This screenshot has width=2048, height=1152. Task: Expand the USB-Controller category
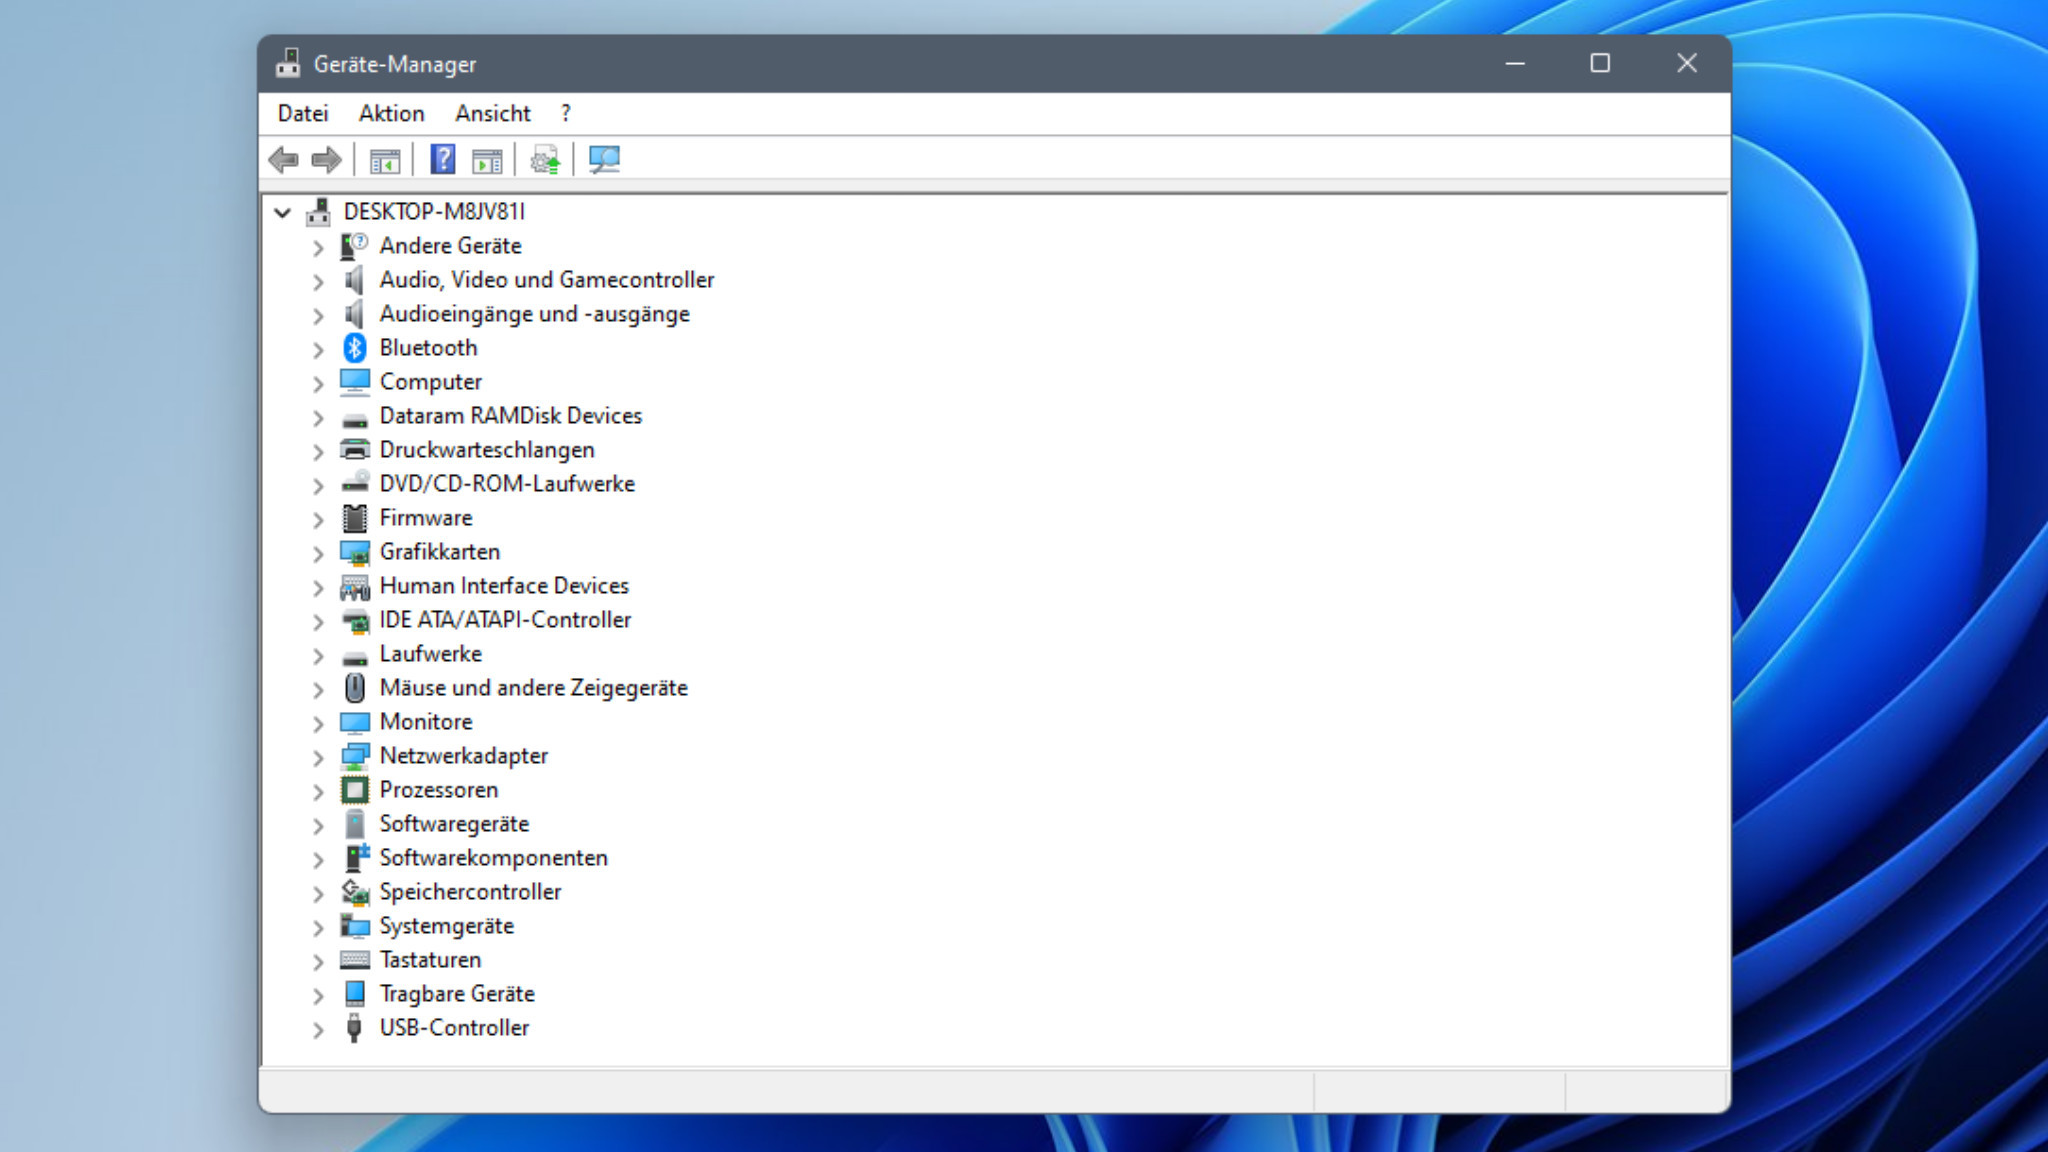pyautogui.click(x=316, y=1028)
